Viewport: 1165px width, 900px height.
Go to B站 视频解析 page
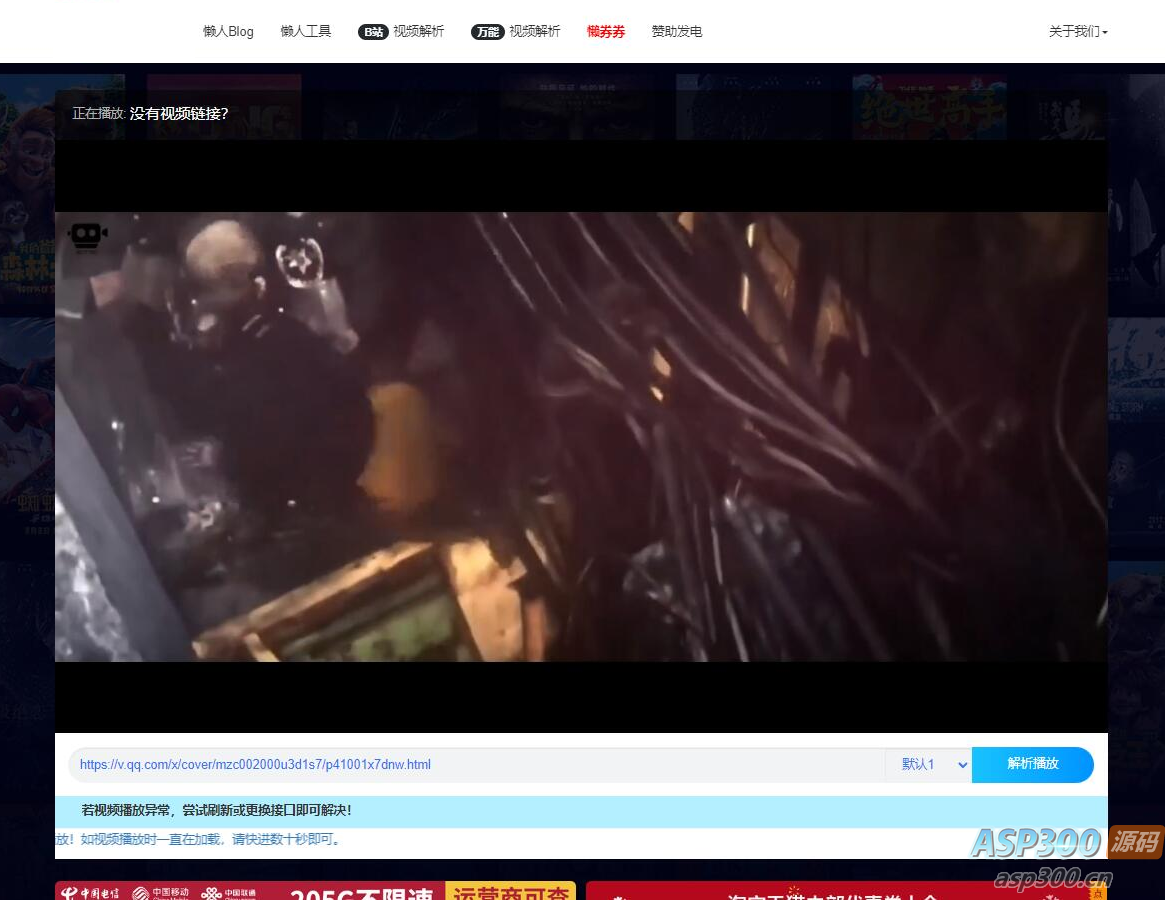click(x=401, y=31)
